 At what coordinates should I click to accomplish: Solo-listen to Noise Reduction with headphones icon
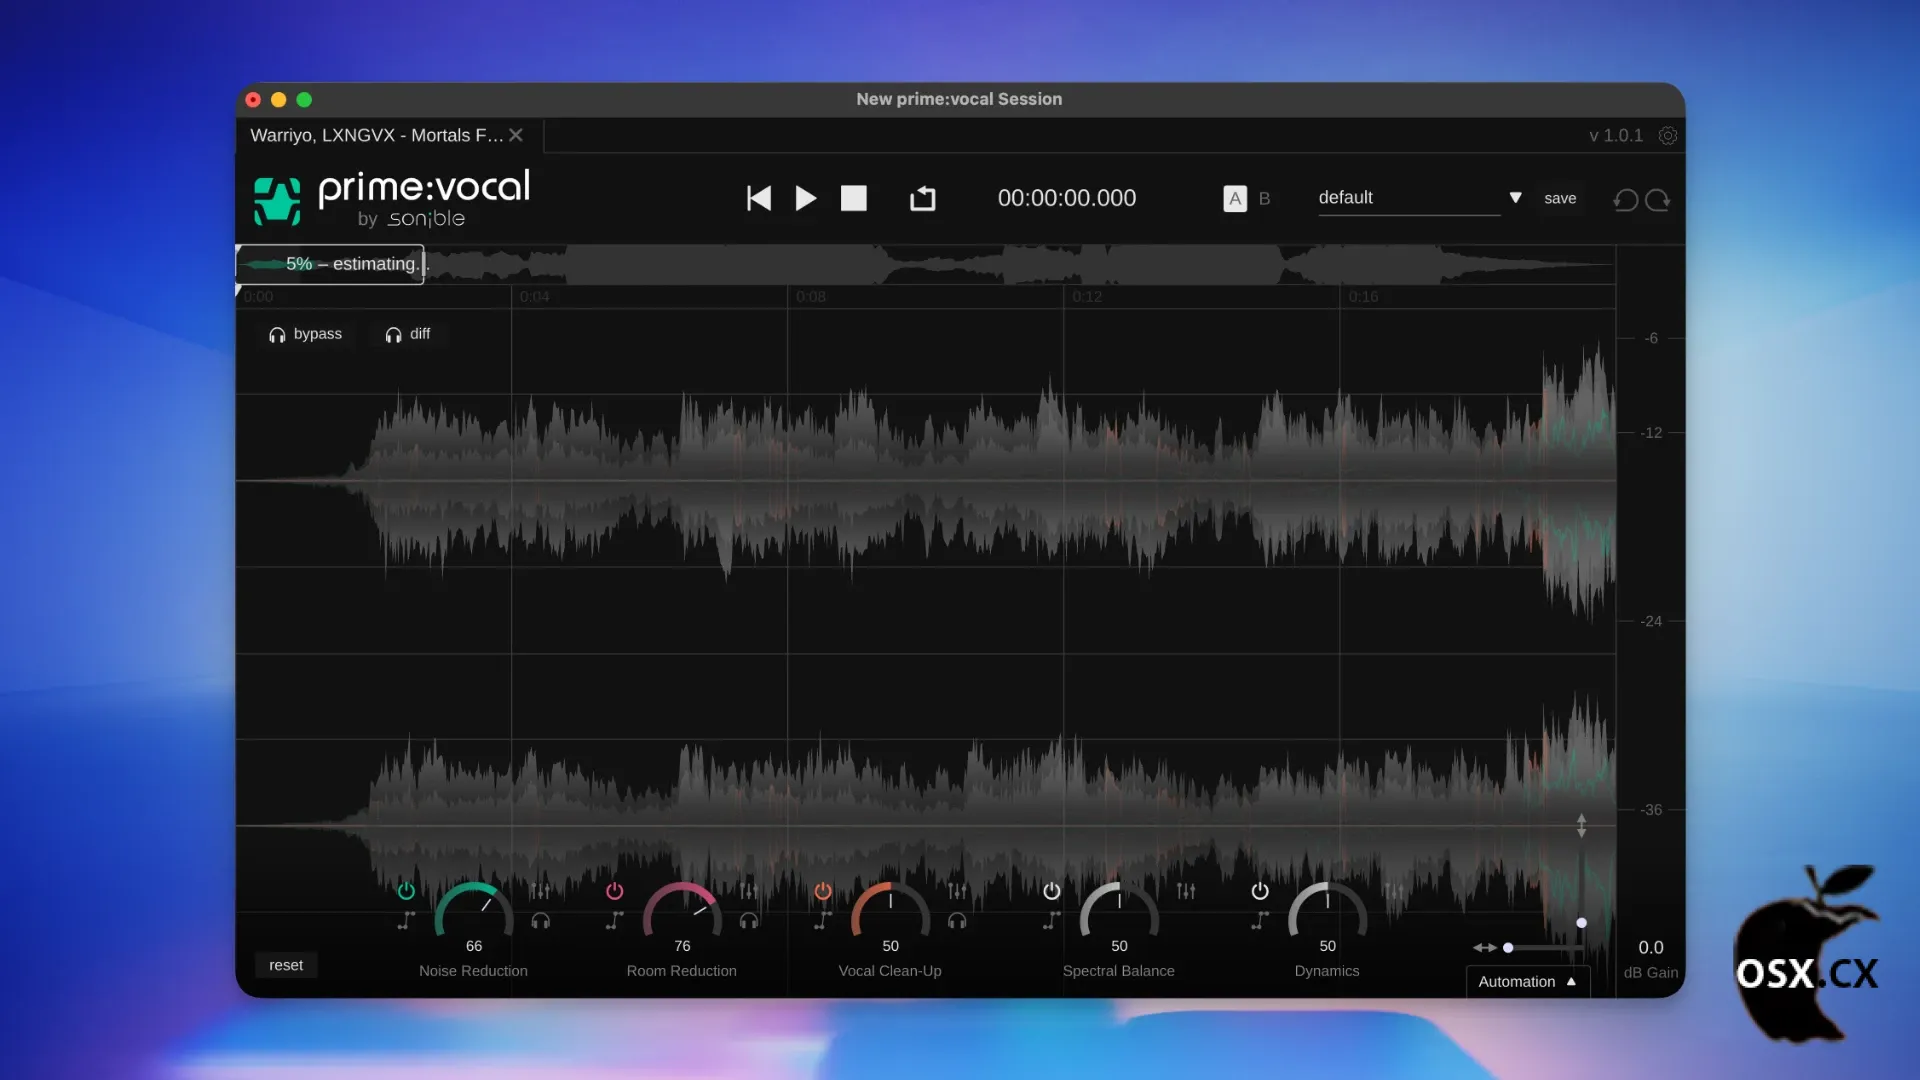pyautogui.click(x=541, y=921)
